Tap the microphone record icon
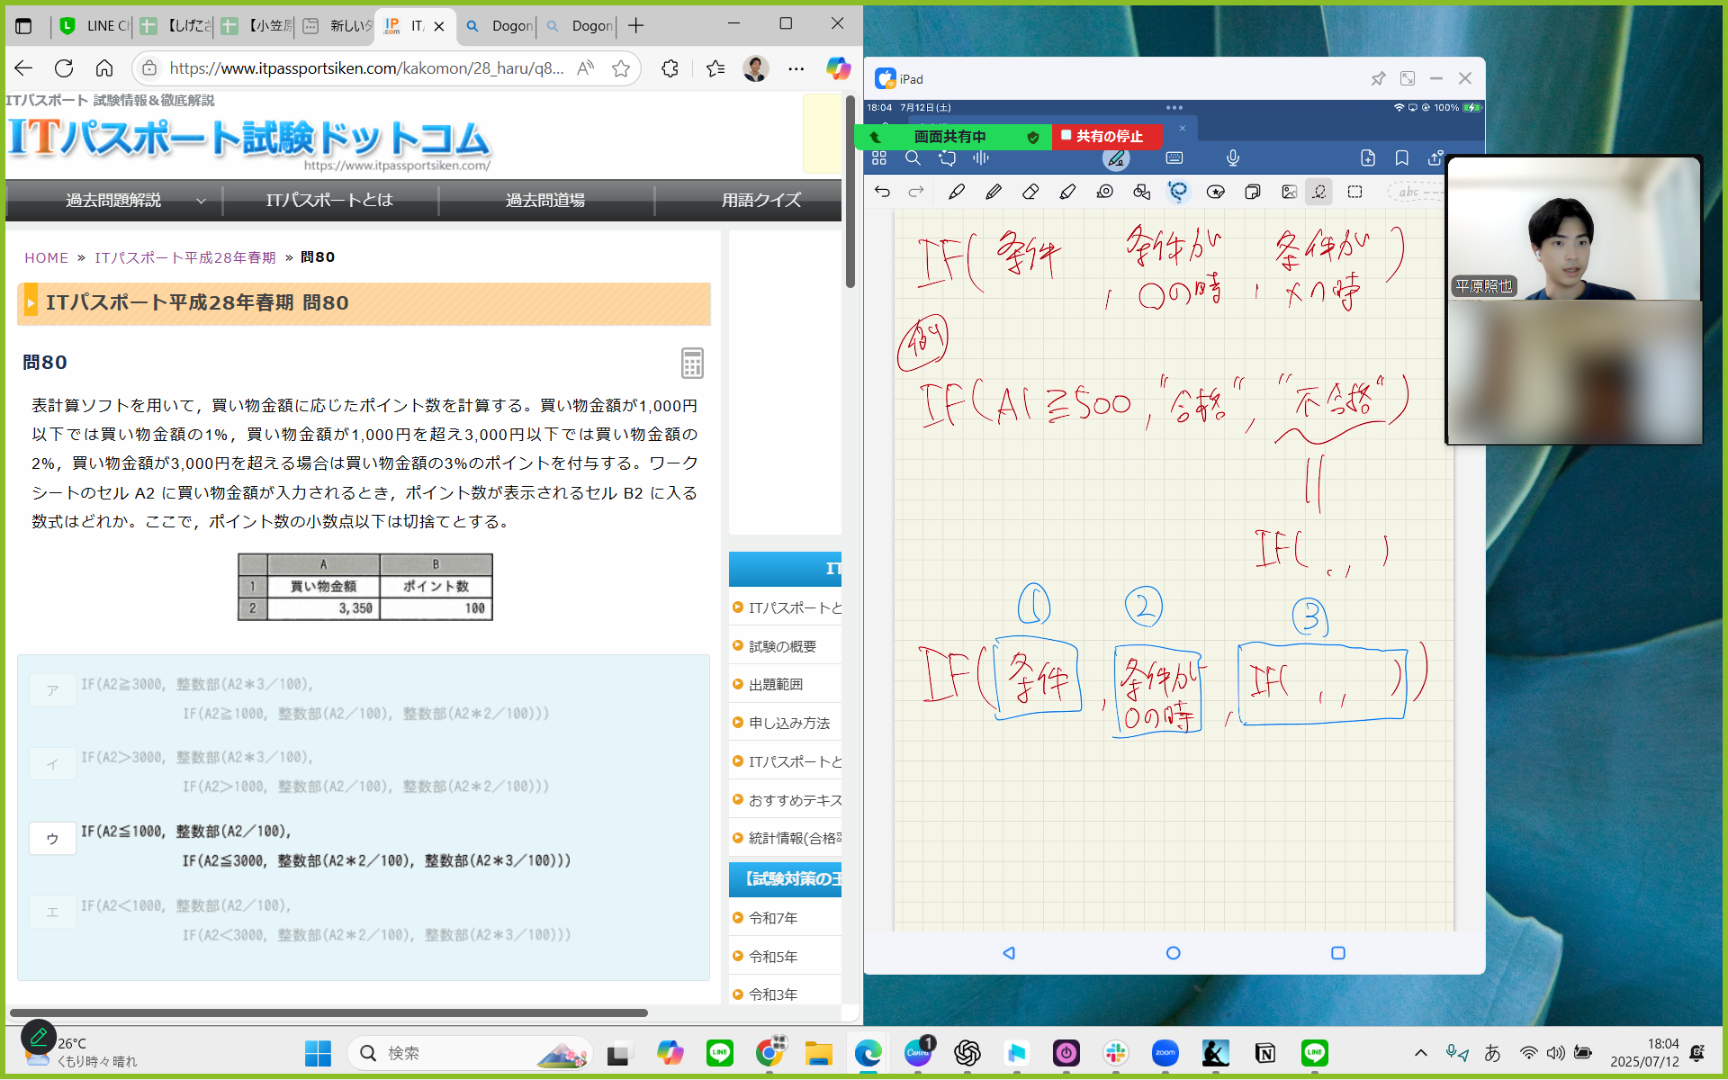Viewport: 1728px width, 1080px height. click(x=1233, y=158)
